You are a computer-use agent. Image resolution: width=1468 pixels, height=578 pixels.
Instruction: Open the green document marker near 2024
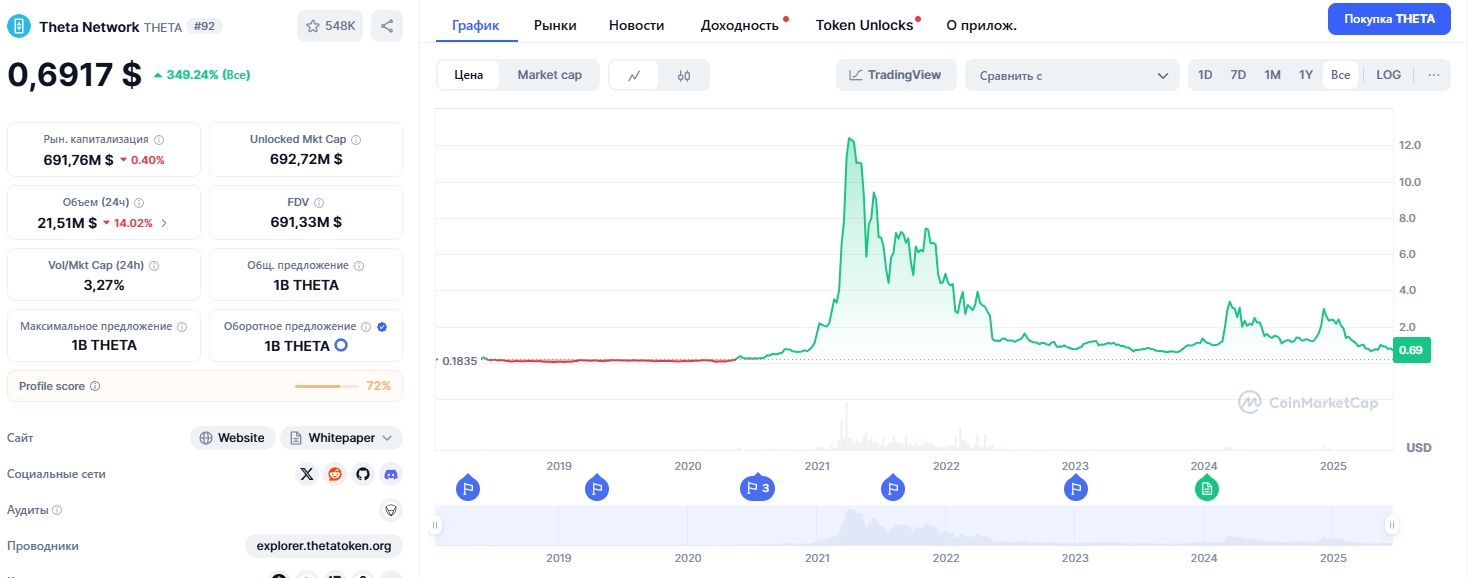pos(1207,488)
